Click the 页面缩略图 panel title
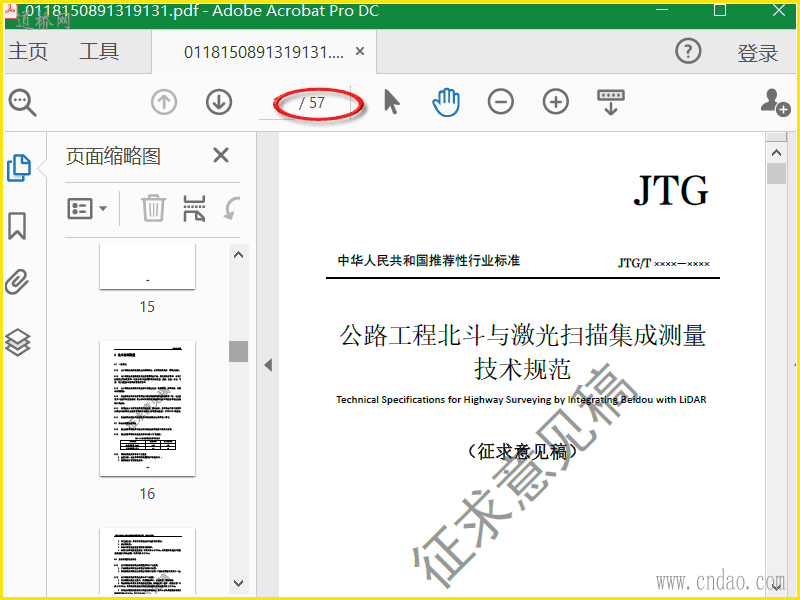The width and height of the screenshot is (800, 600). point(113,156)
